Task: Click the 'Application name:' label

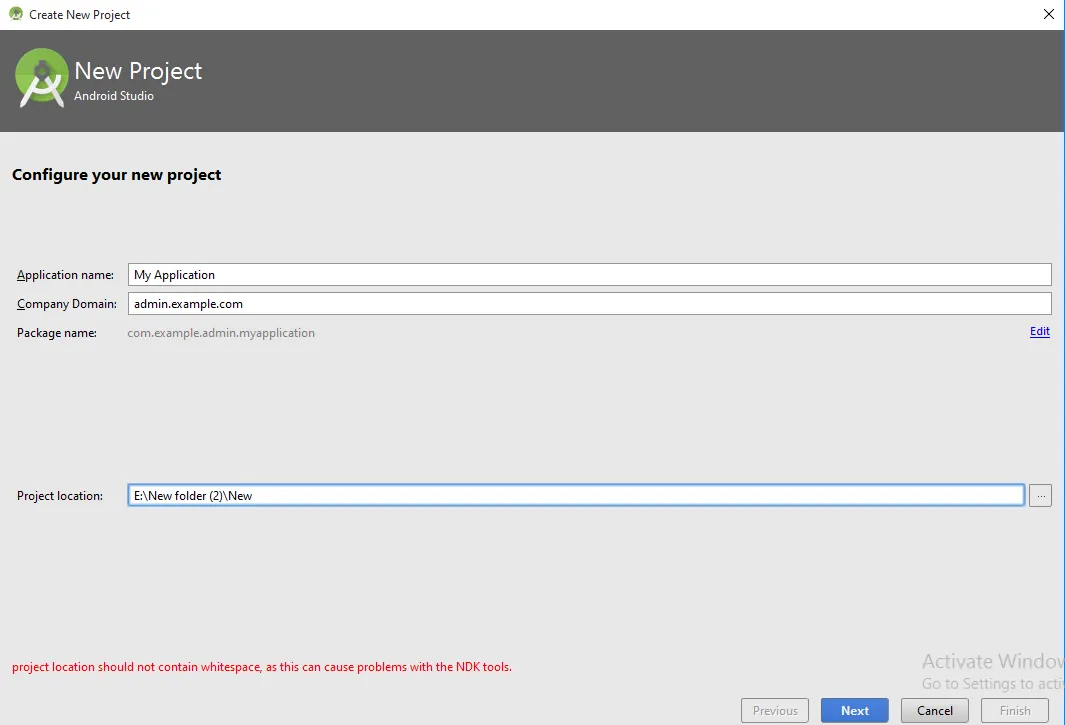Action: click(65, 275)
